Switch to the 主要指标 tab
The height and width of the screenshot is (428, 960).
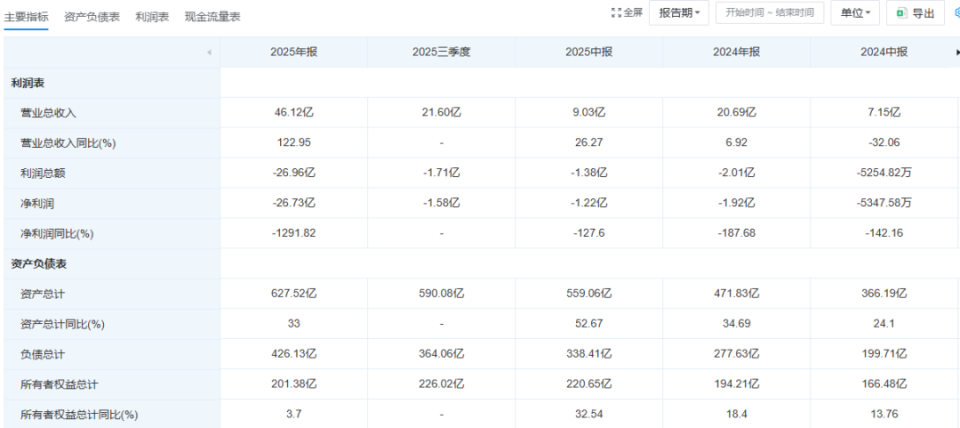[x=26, y=17]
